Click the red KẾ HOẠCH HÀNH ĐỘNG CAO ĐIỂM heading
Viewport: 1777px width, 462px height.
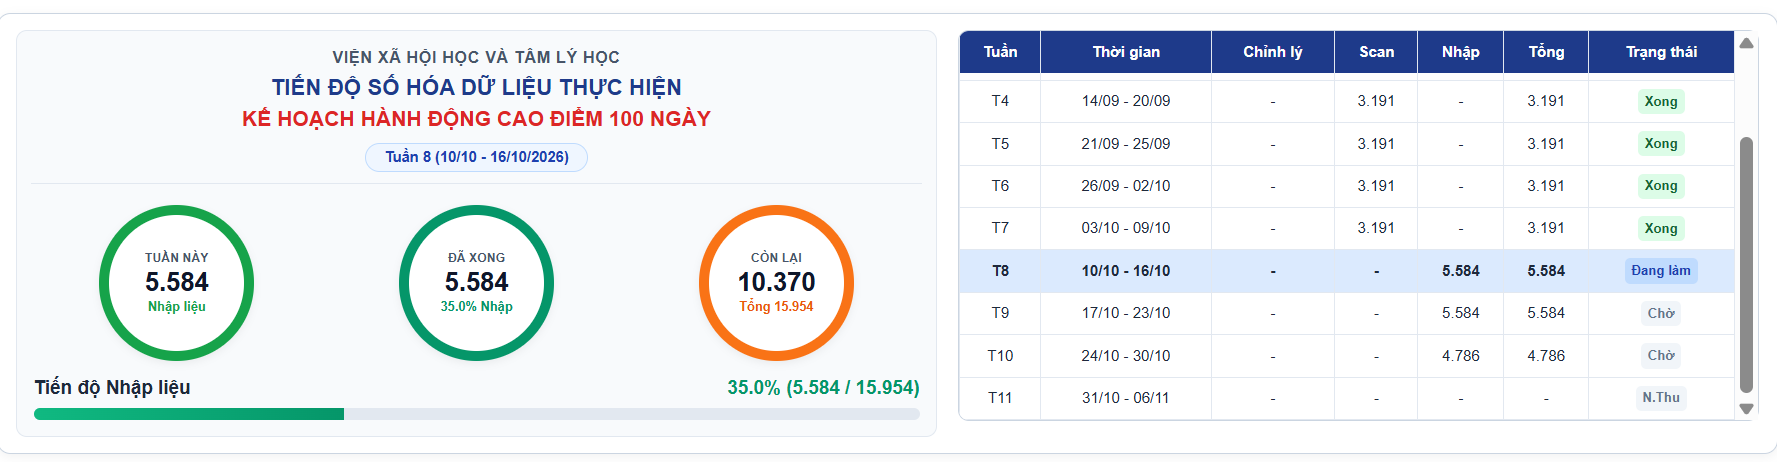476,119
